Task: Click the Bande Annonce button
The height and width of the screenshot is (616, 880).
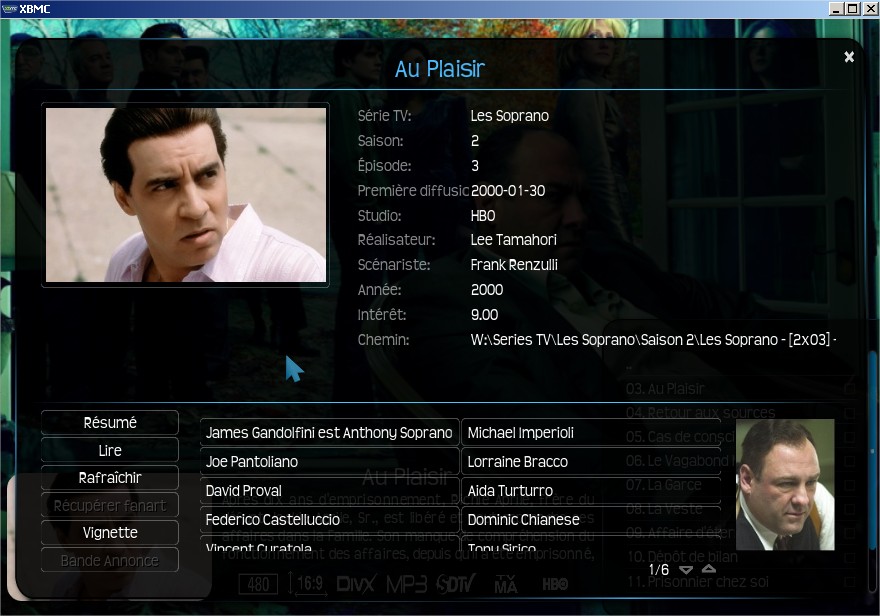Action: pos(110,560)
